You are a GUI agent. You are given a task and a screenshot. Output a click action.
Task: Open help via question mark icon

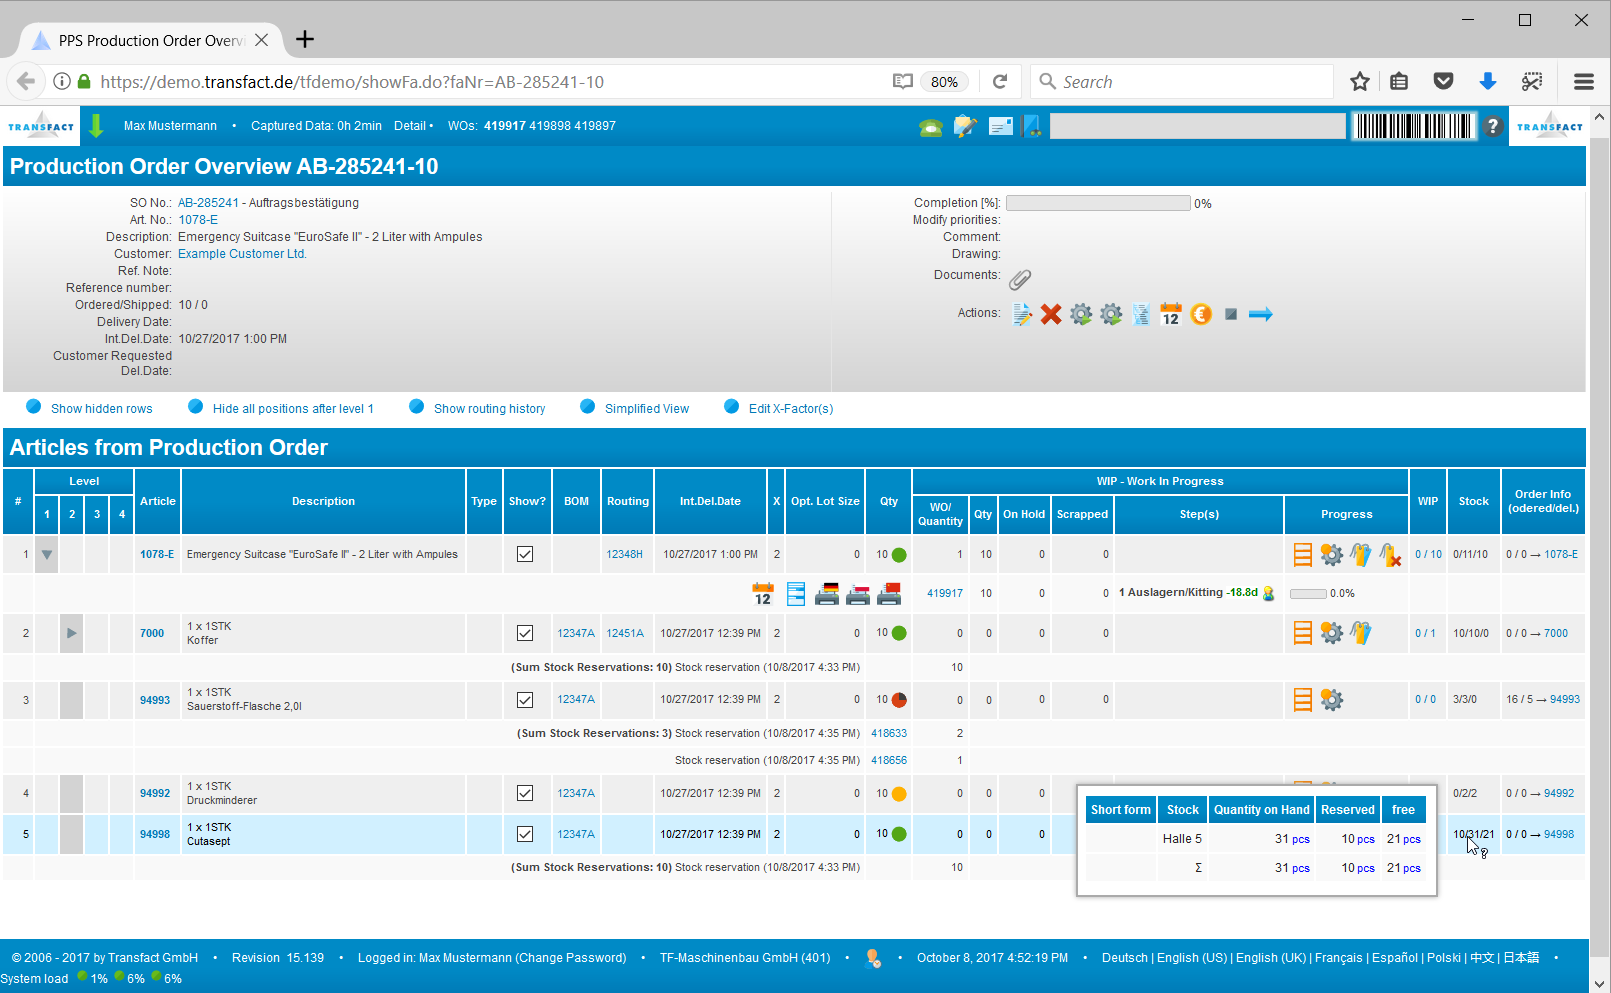[x=1493, y=126]
